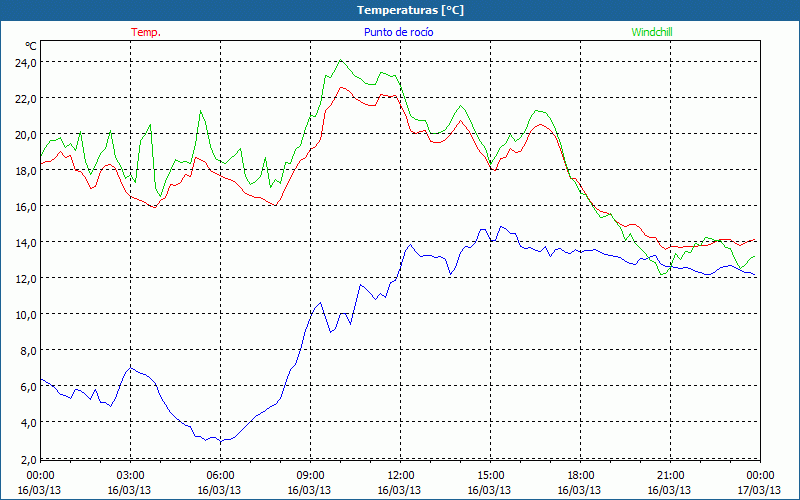Click the 20,0 y-axis value
Image resolution: width=800 pixels, height=500 pixels.
(x=27, y=135)
